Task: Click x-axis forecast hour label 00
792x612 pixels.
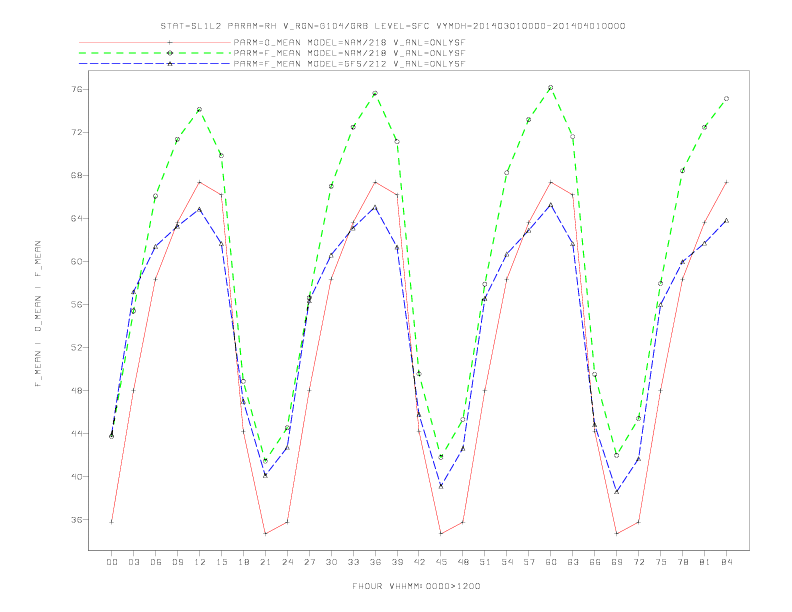Action: (112, 562)
